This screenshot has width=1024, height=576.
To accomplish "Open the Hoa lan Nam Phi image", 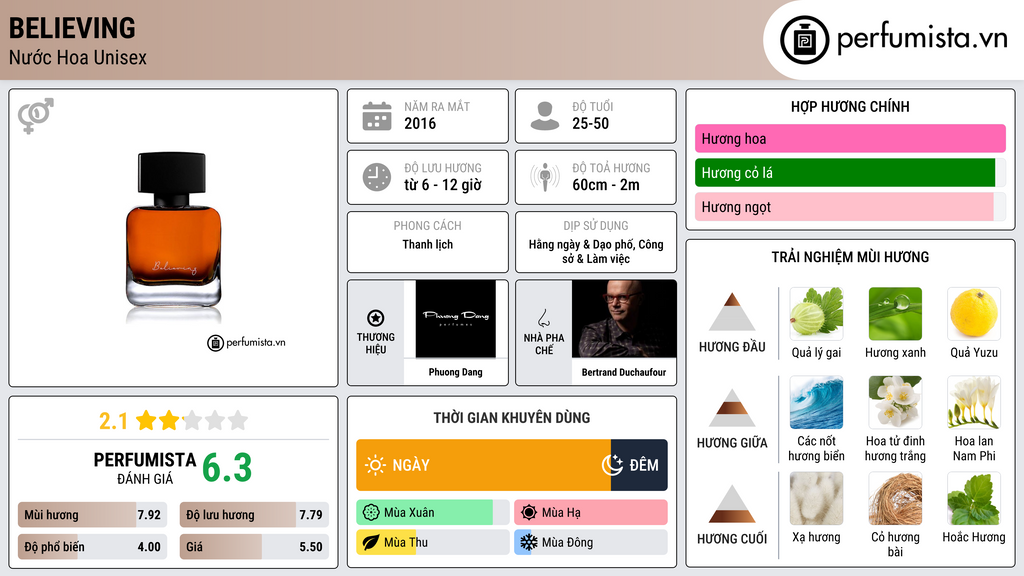I will 974,402.
